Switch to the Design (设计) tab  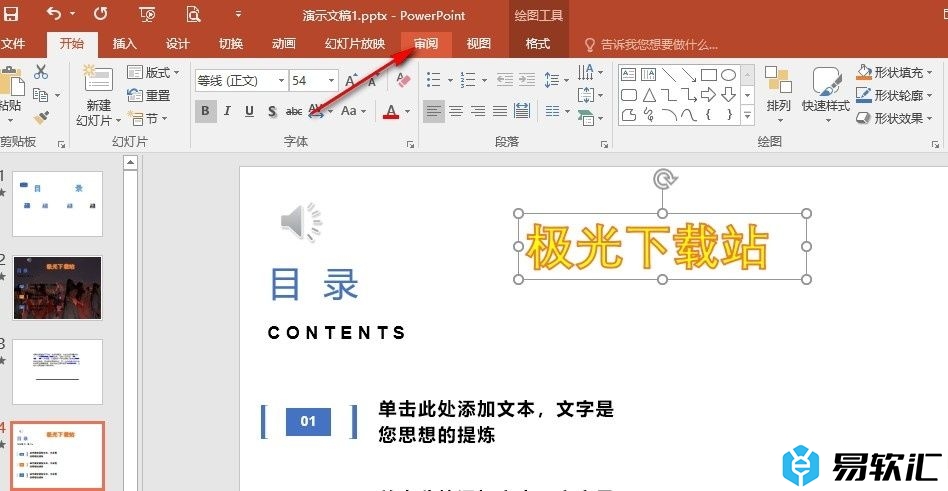pyautogui.click(x=177, y=44)
